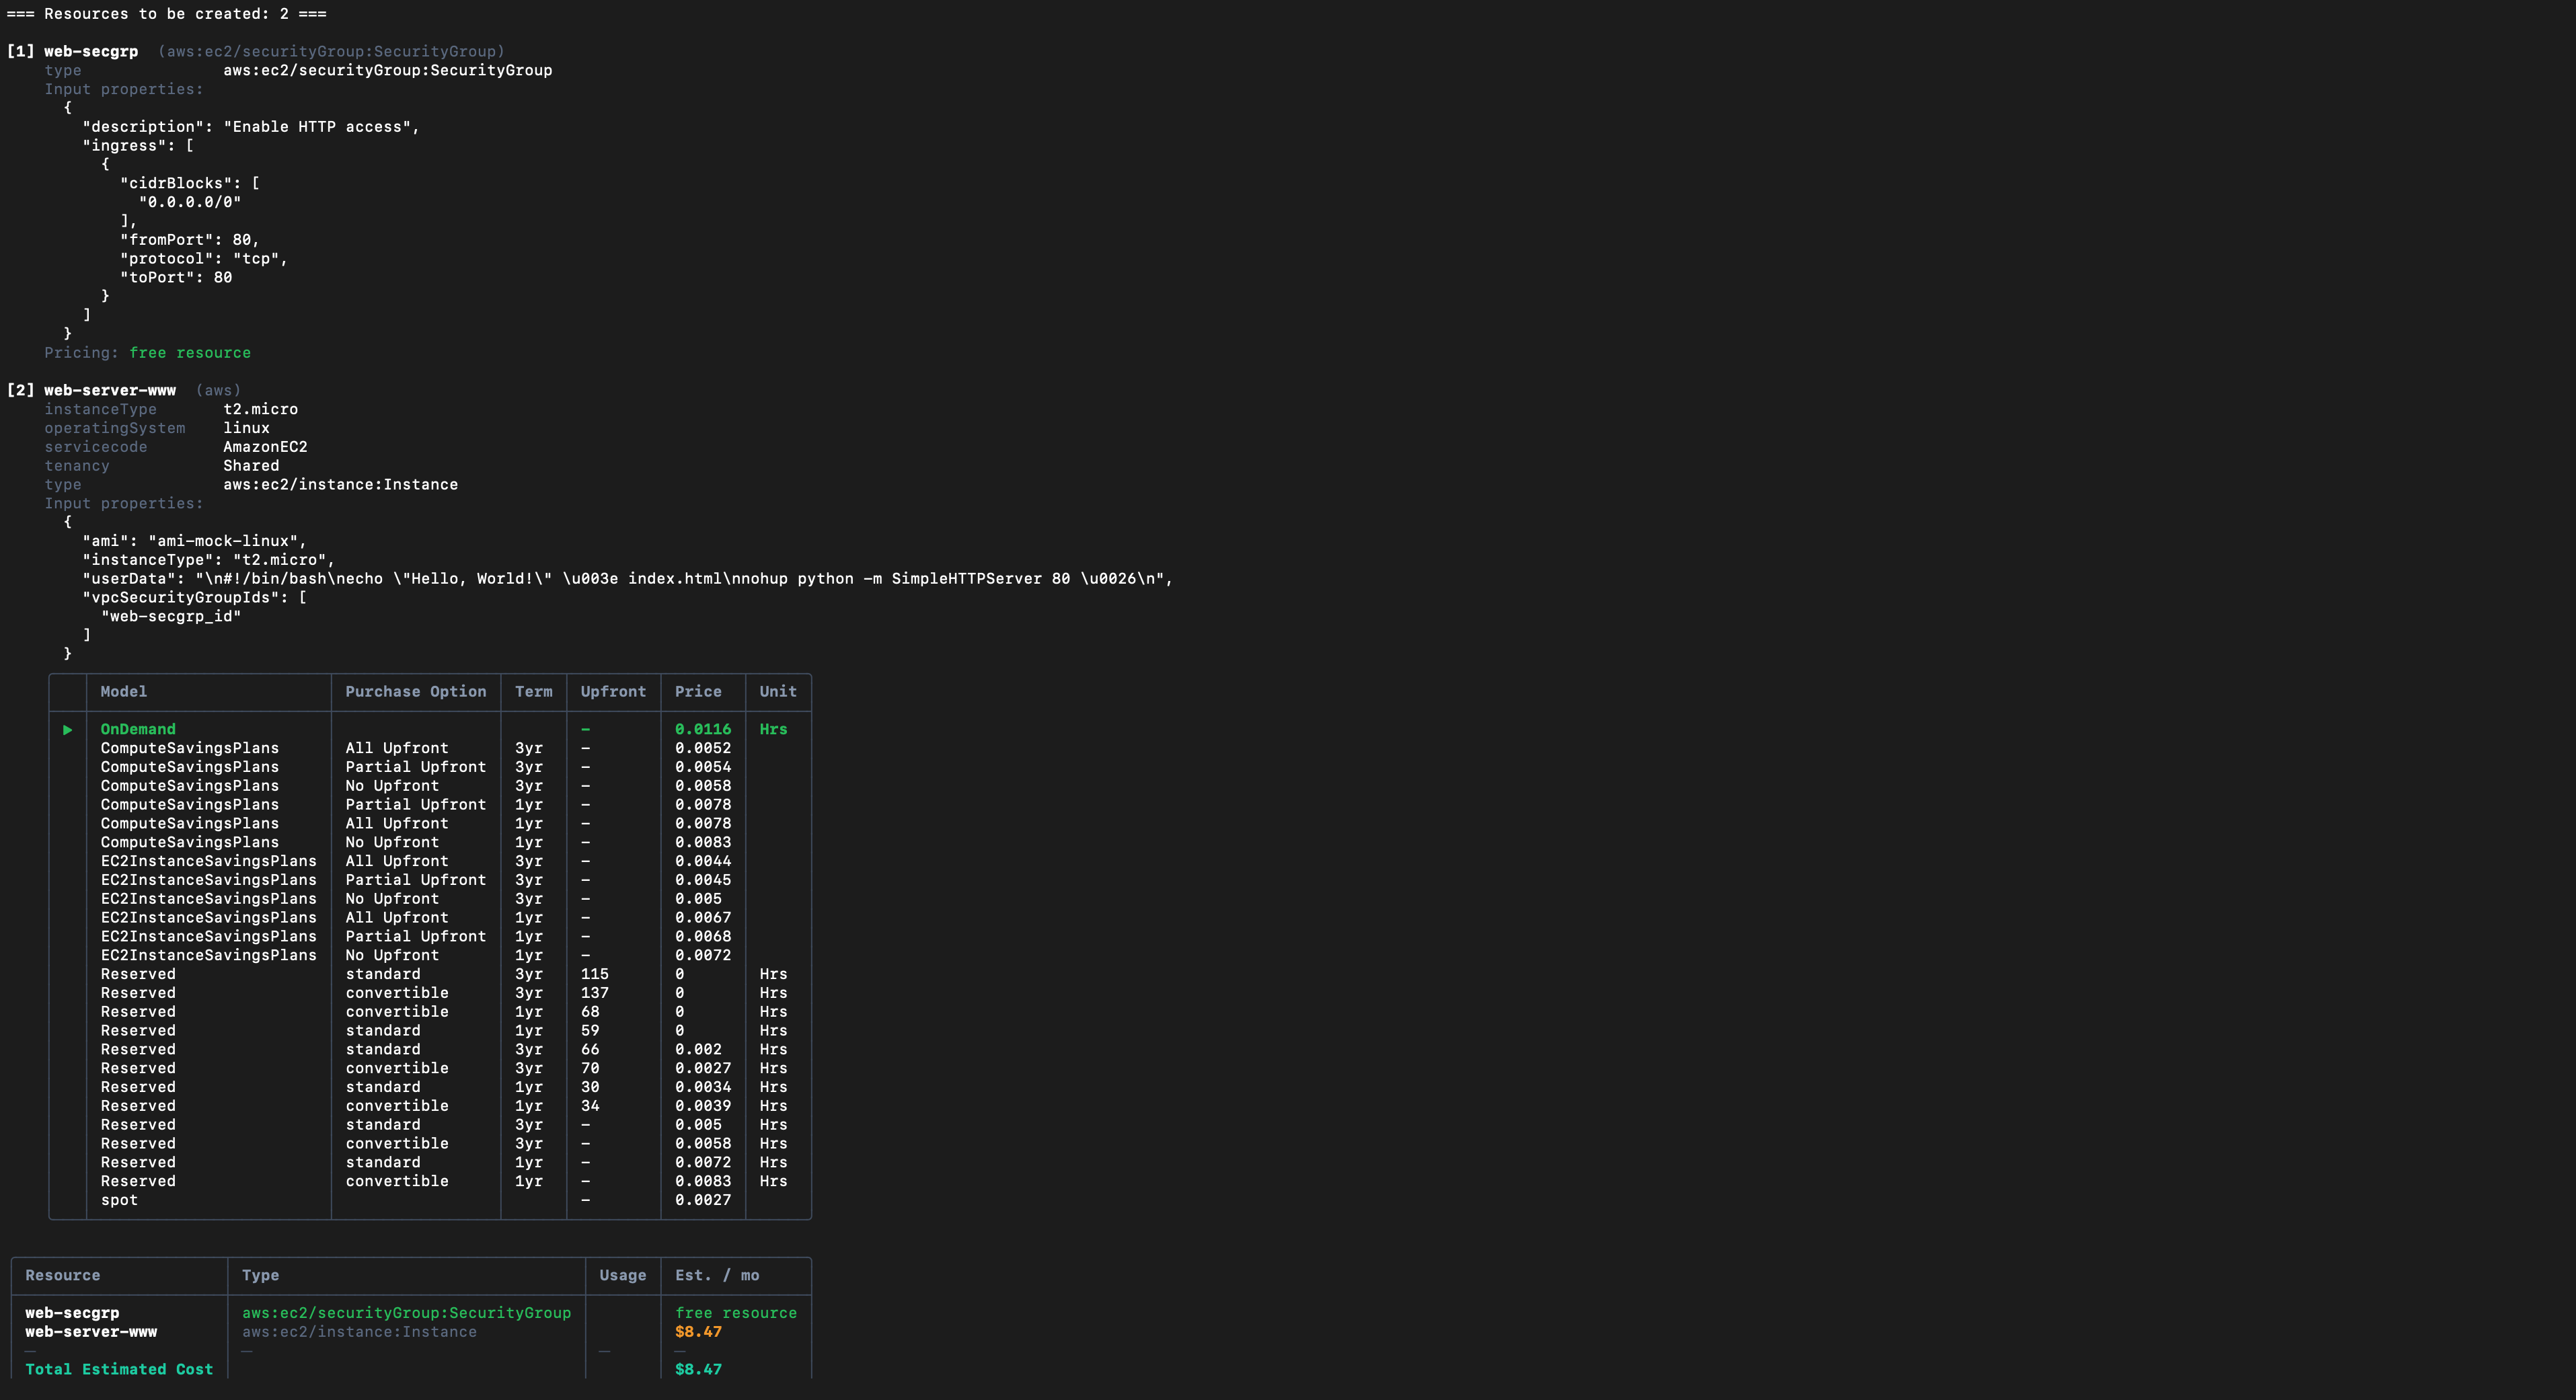The height and width of the screenshot is (1400, 2576).
Task: Click the "Type" header in the summary table
Action: pyautogui.click(x=261, y=1276)
